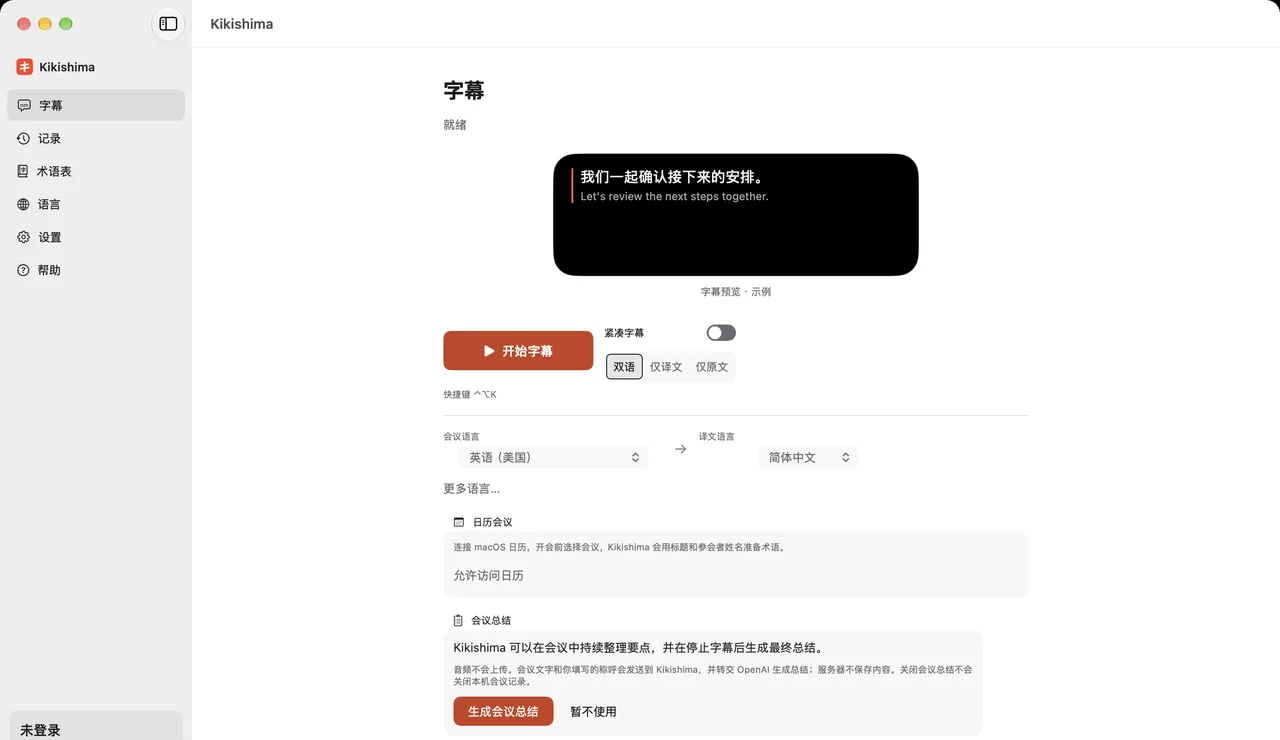Click the 字幕预览 · 示例 caption
The width and height of the screenshot is (1280, 740).
[x=736, y=292]
